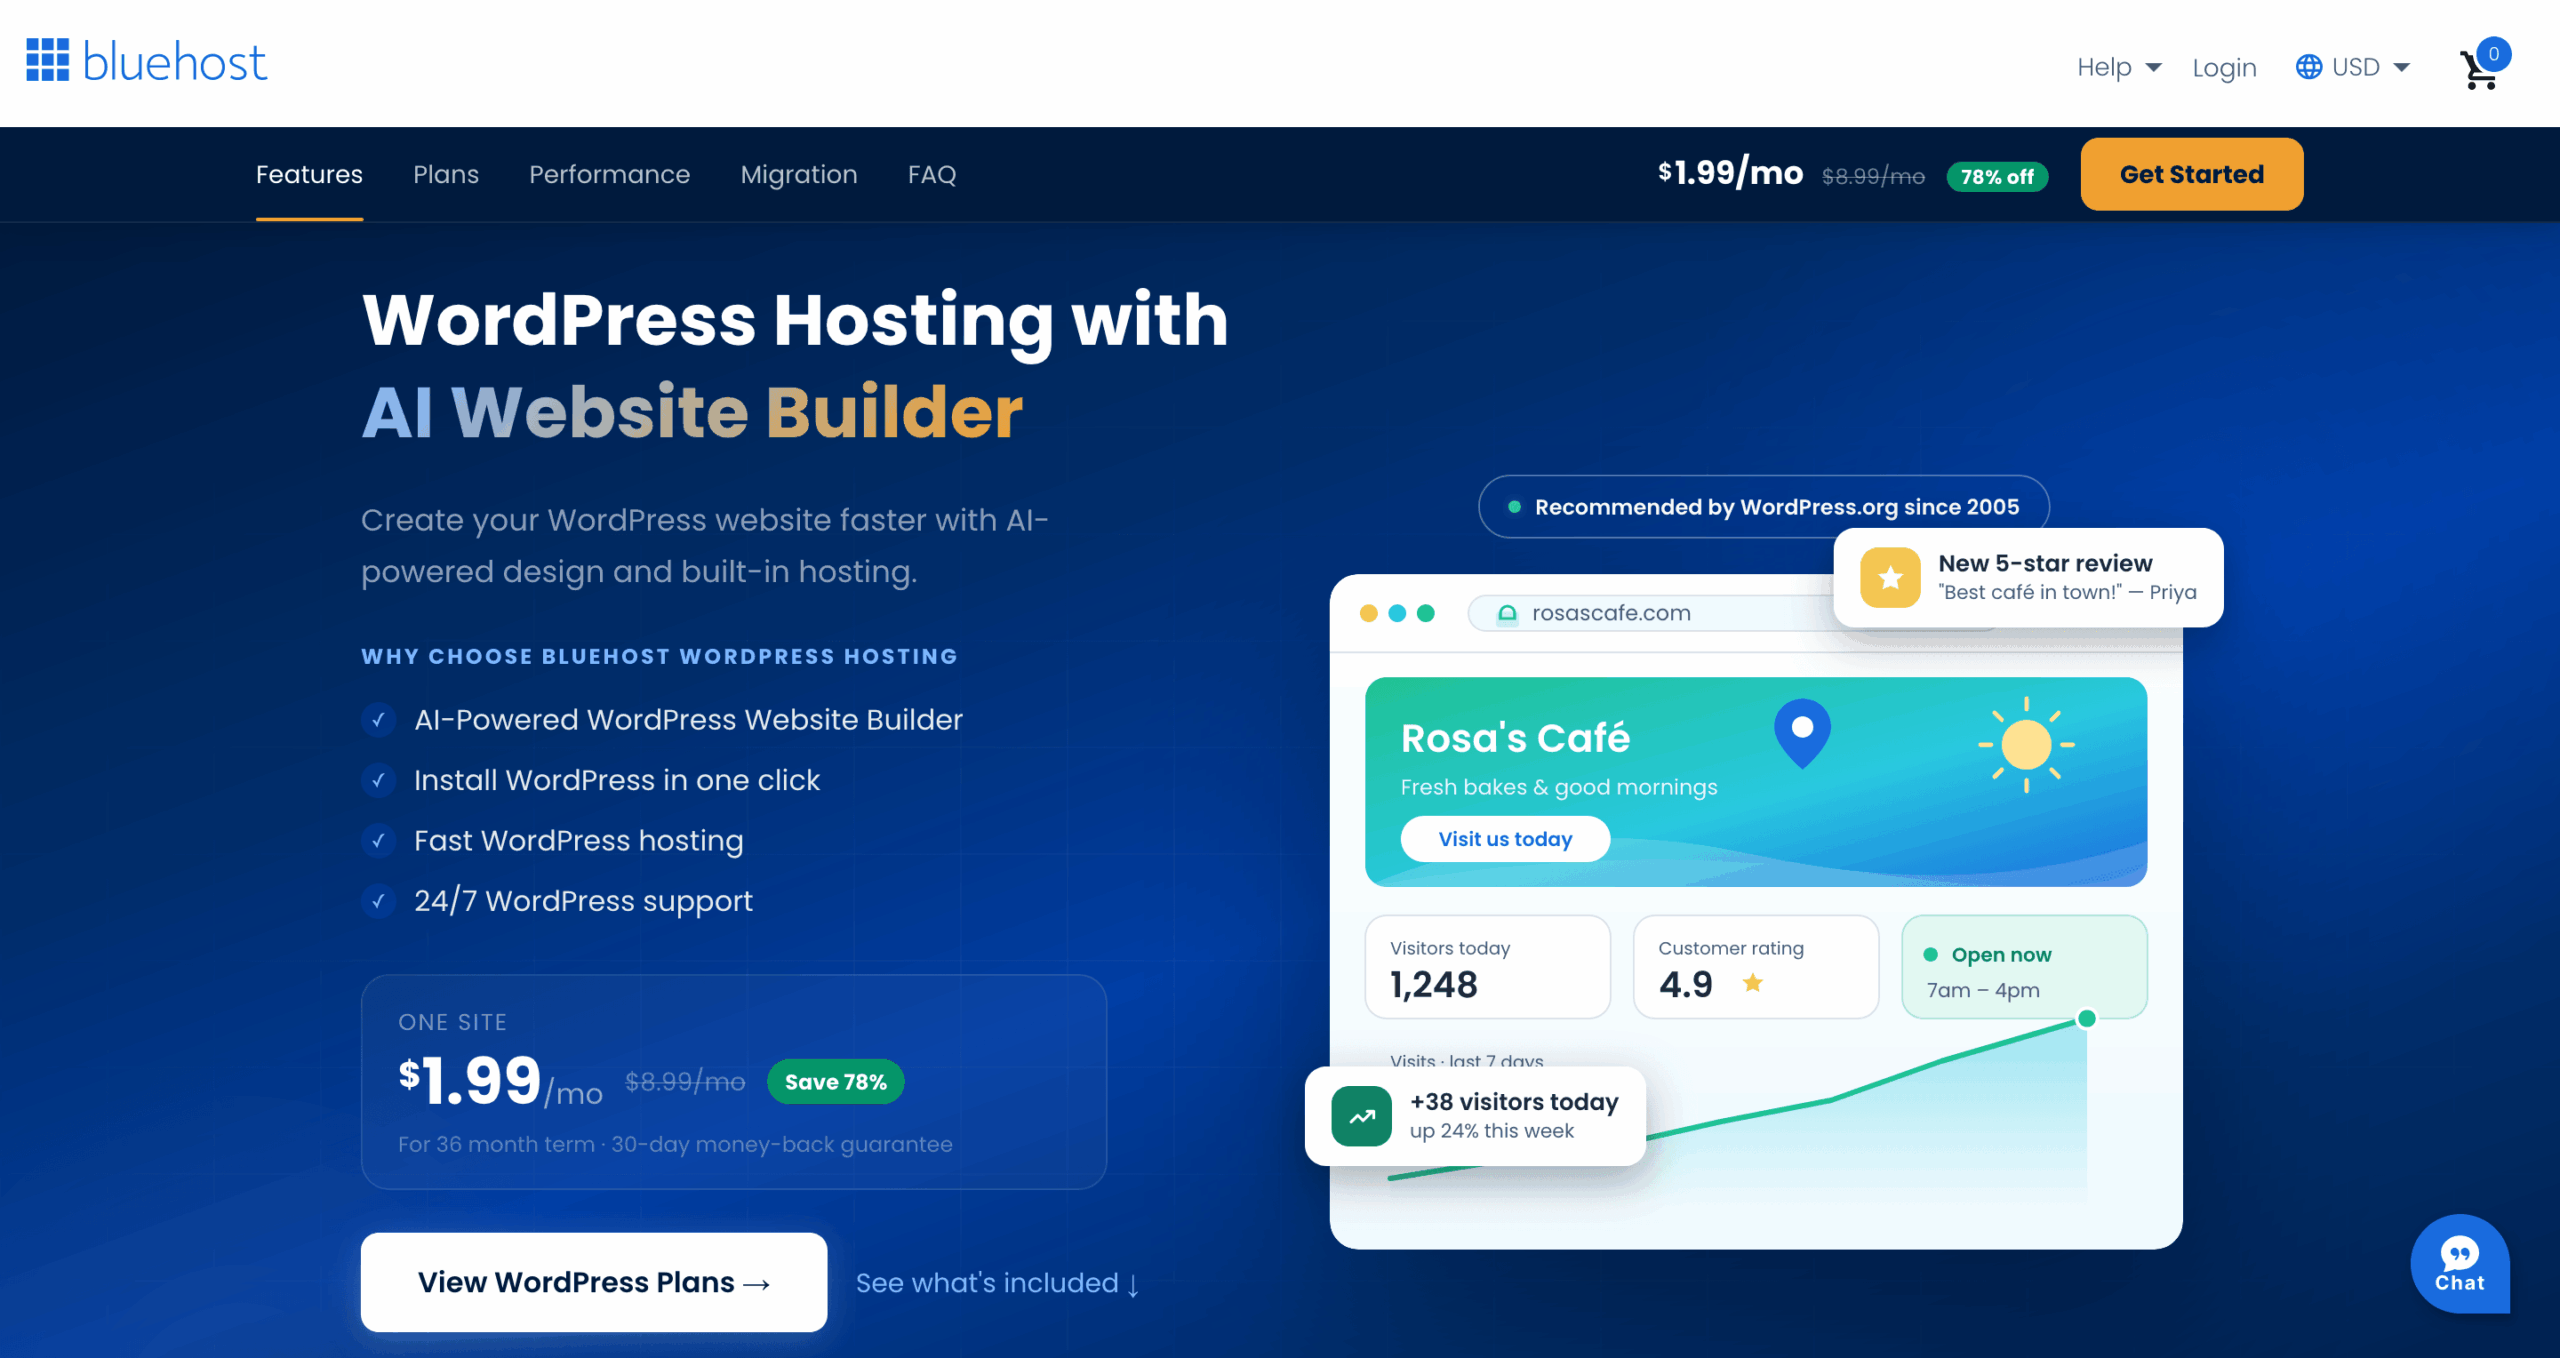
Task: Click the Rosa's Café heading
Action: (x=1515, y=738)
